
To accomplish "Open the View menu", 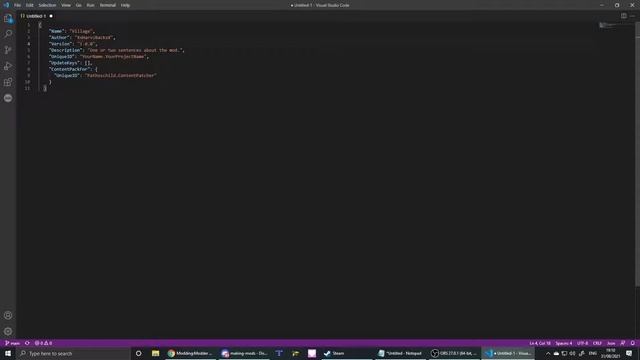I will pyautogui.click(x=66, y=5).
